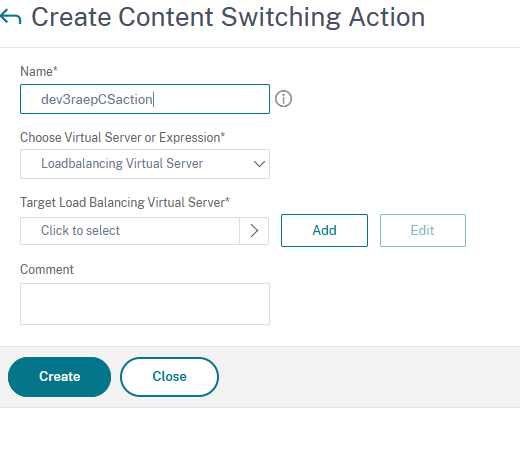Click the Loadbalancing Virtual Server selected text
This screenshot has width=520, height=449.
122,164
